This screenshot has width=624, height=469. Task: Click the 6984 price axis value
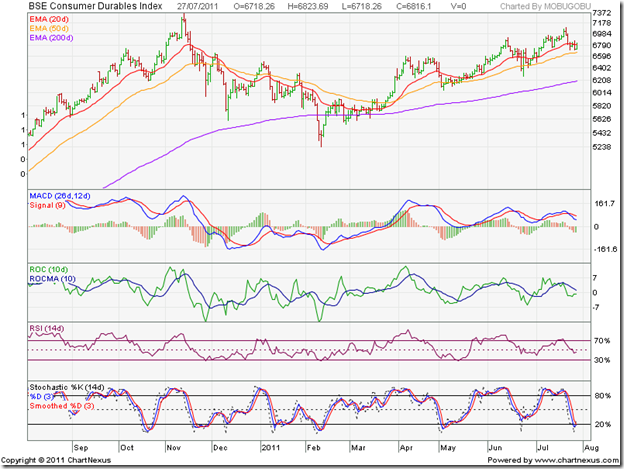[602, 34]
